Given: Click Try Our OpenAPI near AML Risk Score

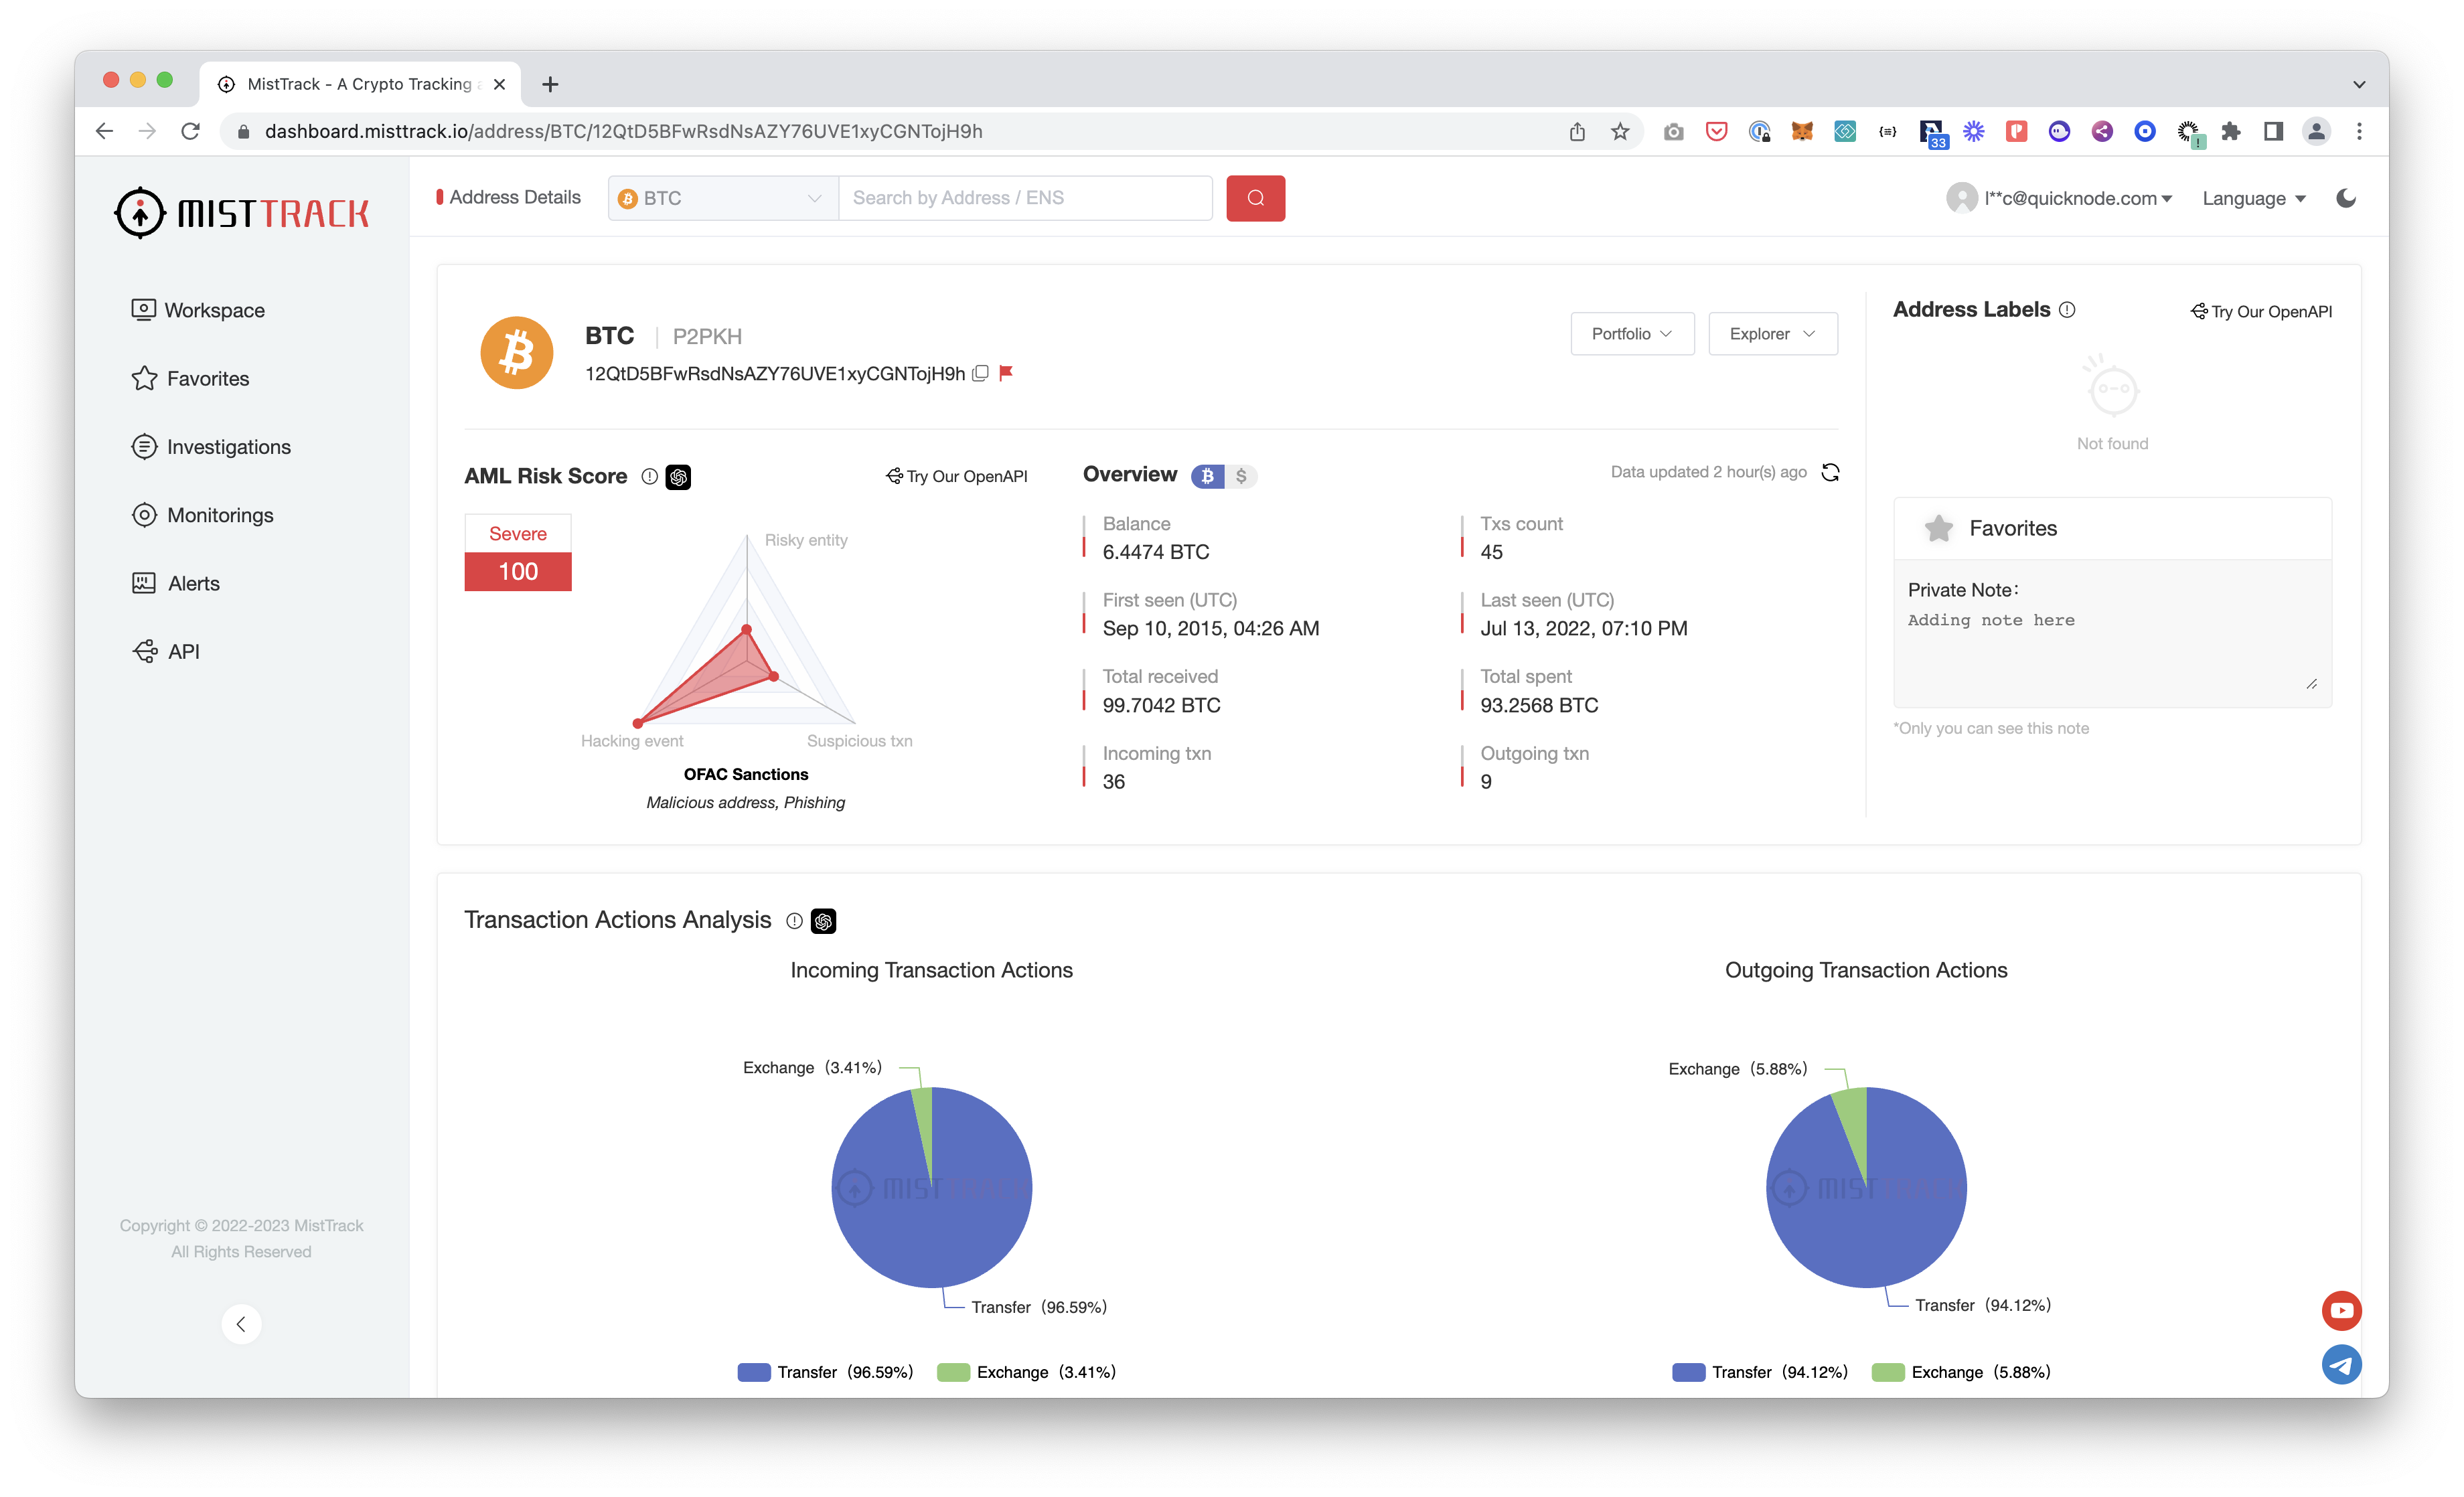Looking at the screenshot, I should 957,476.
